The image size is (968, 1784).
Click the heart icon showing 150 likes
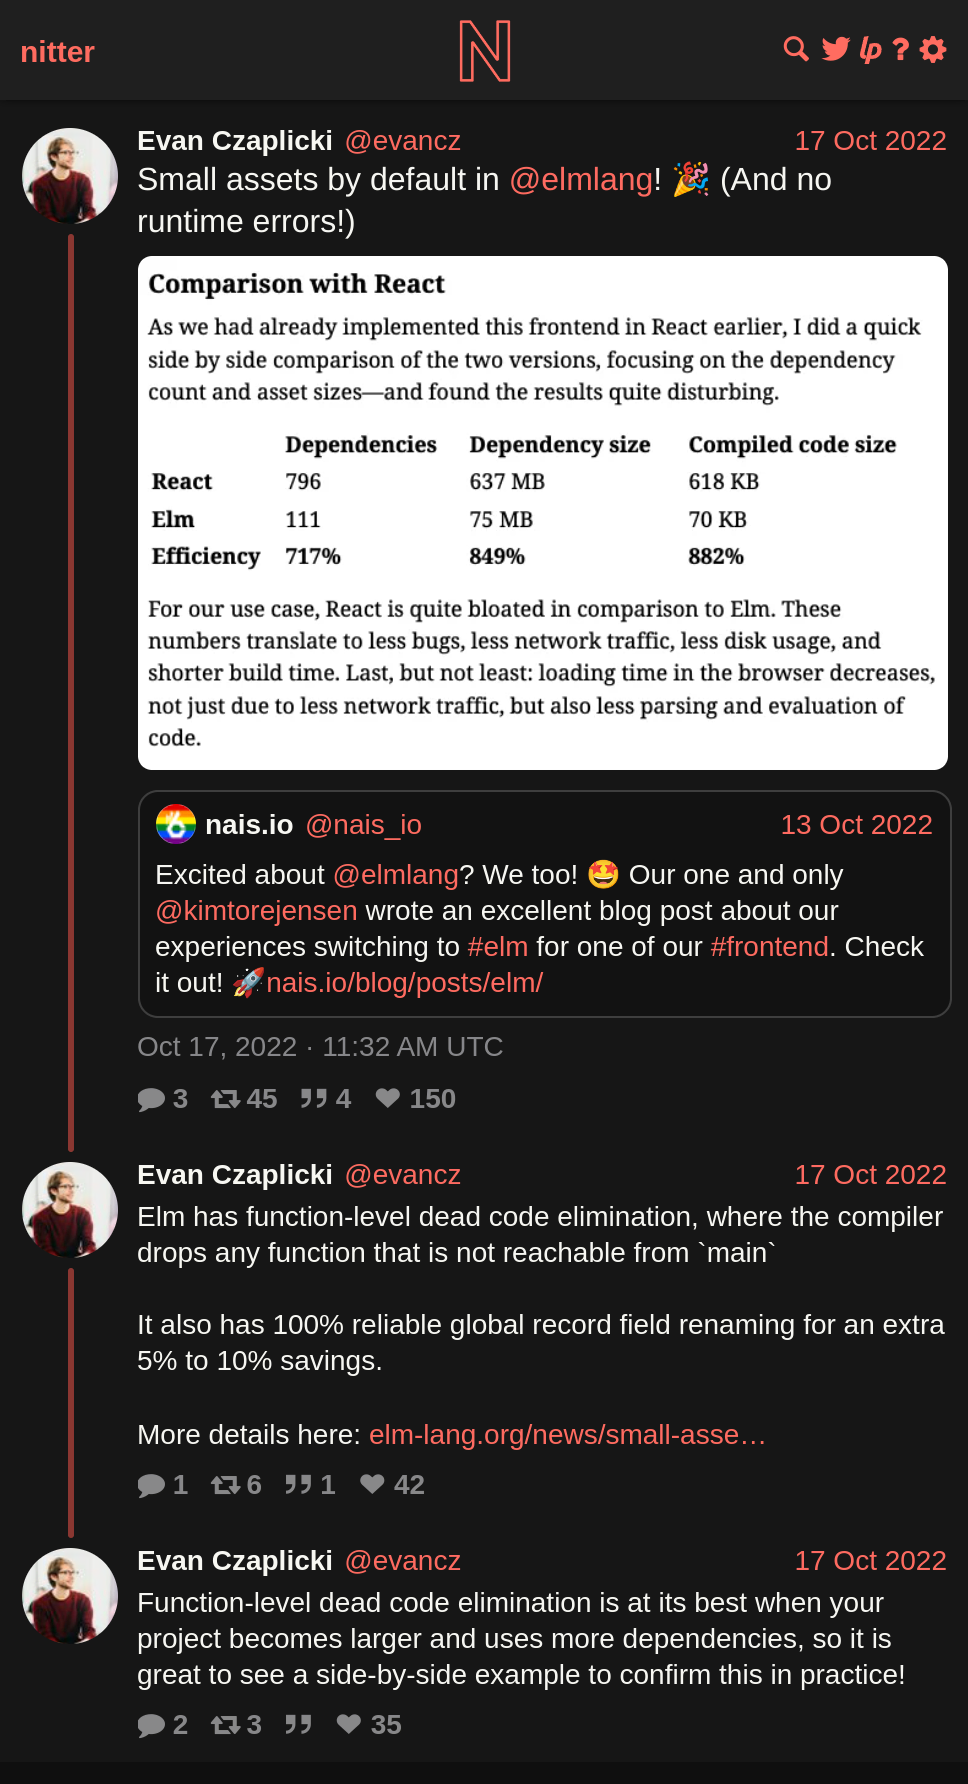(x=387, y=1099)
